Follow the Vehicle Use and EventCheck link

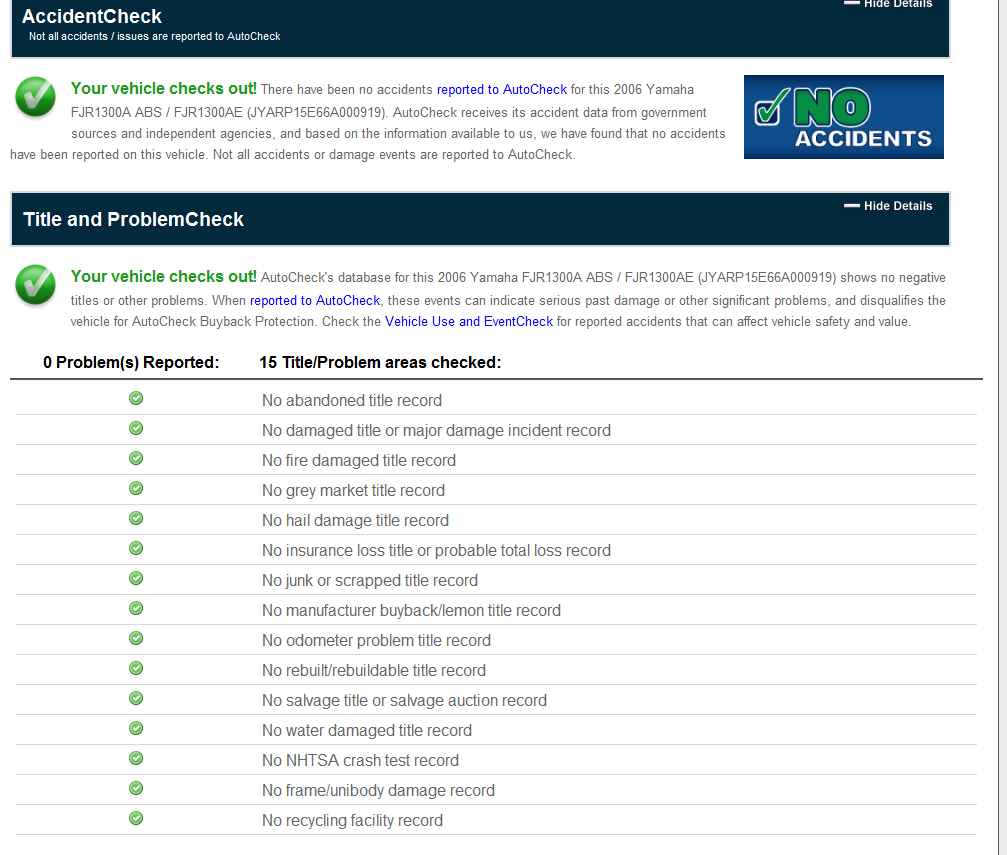(x=469, y=321)
